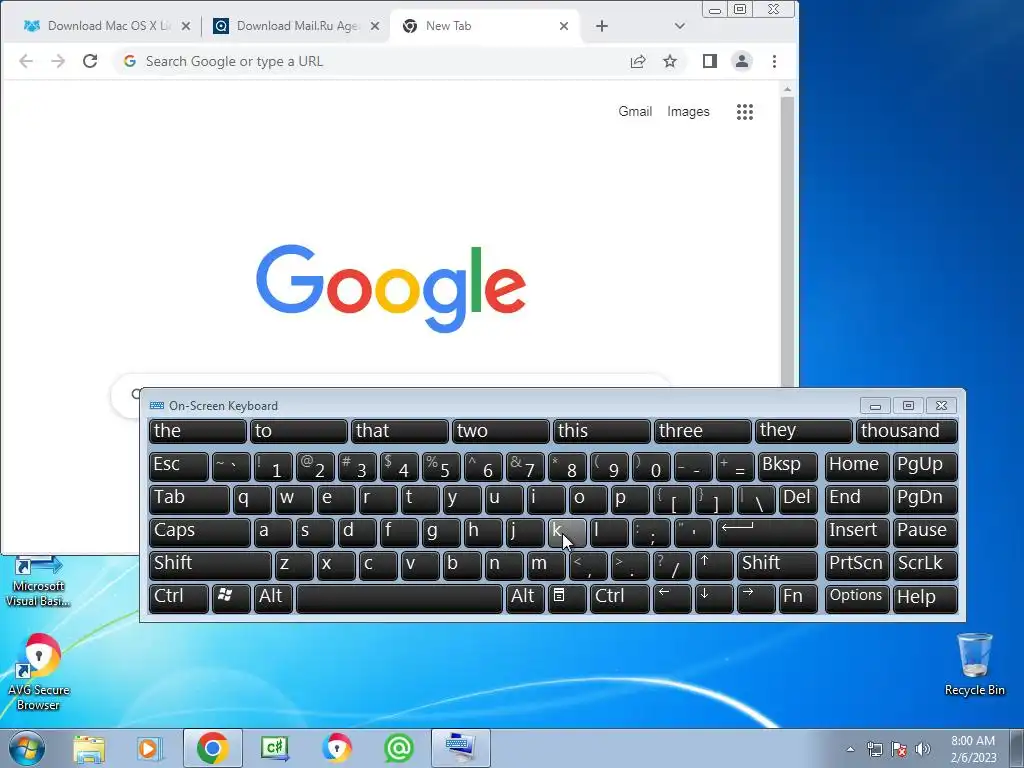1024x768 pixels.
Task: Close the Download Mail.Ru Agent tab
Action: click(375, 26)
